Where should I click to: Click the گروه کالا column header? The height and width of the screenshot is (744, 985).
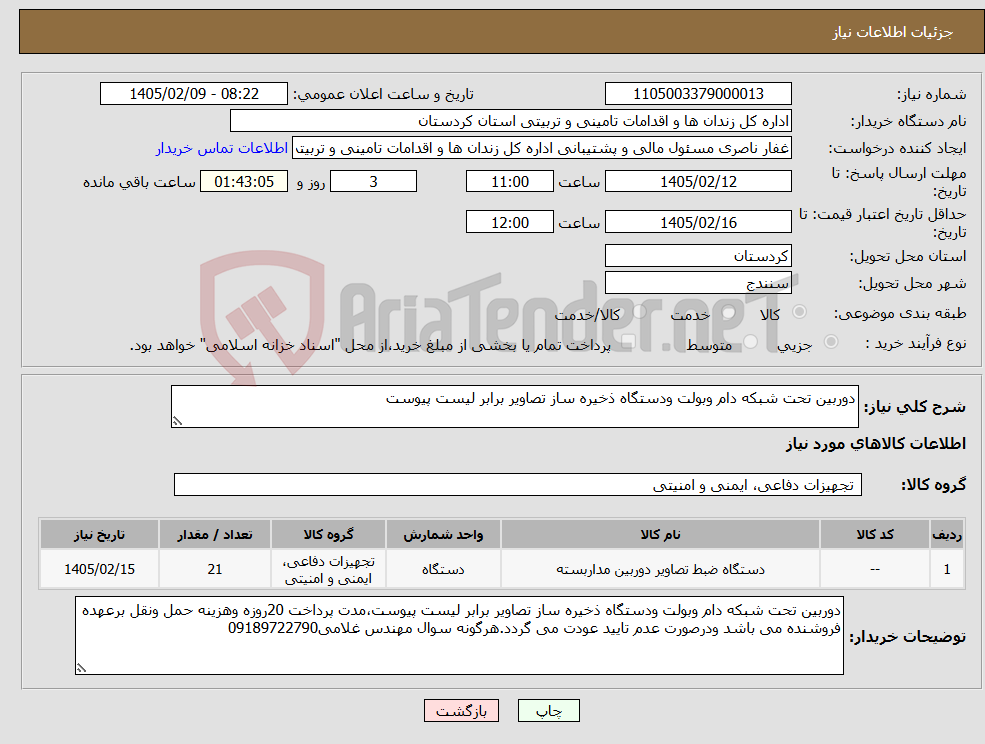pyautogui.click(x=328, y=535)
